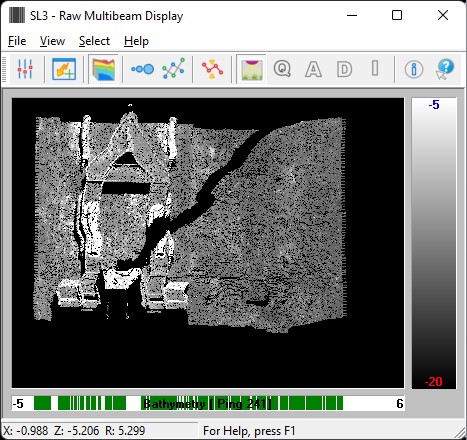This screenshot has width=467, height=440.
Task: Open the settings sliders toolbar icon
Action: coord(25,69)
